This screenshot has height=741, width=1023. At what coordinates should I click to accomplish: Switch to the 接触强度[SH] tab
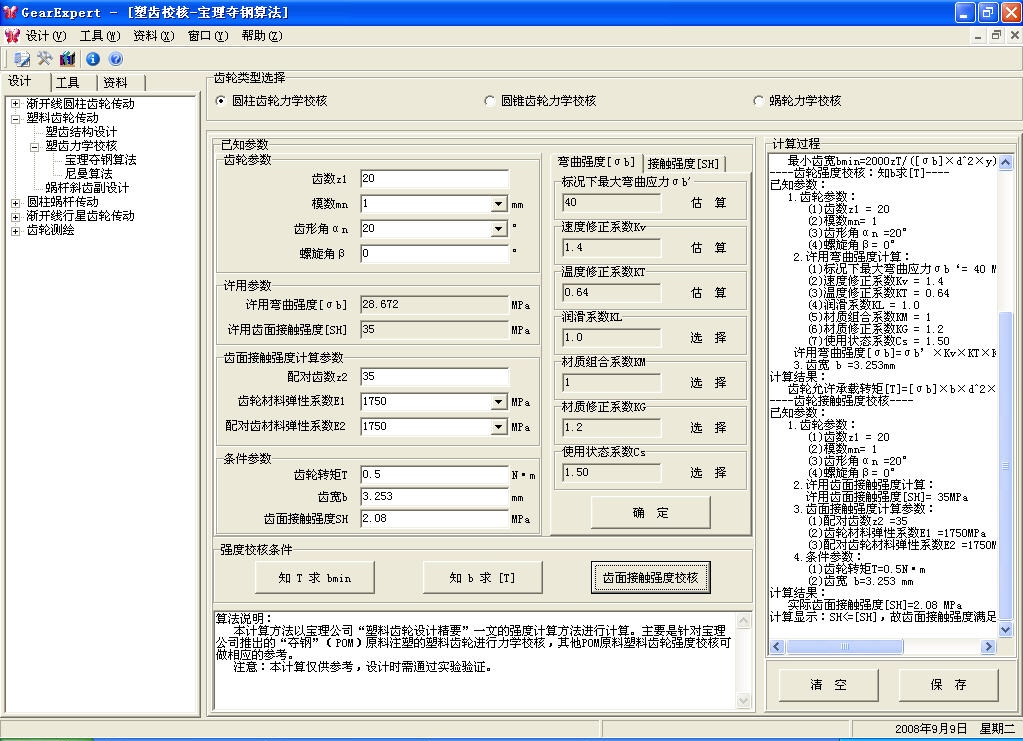(684, 164)
